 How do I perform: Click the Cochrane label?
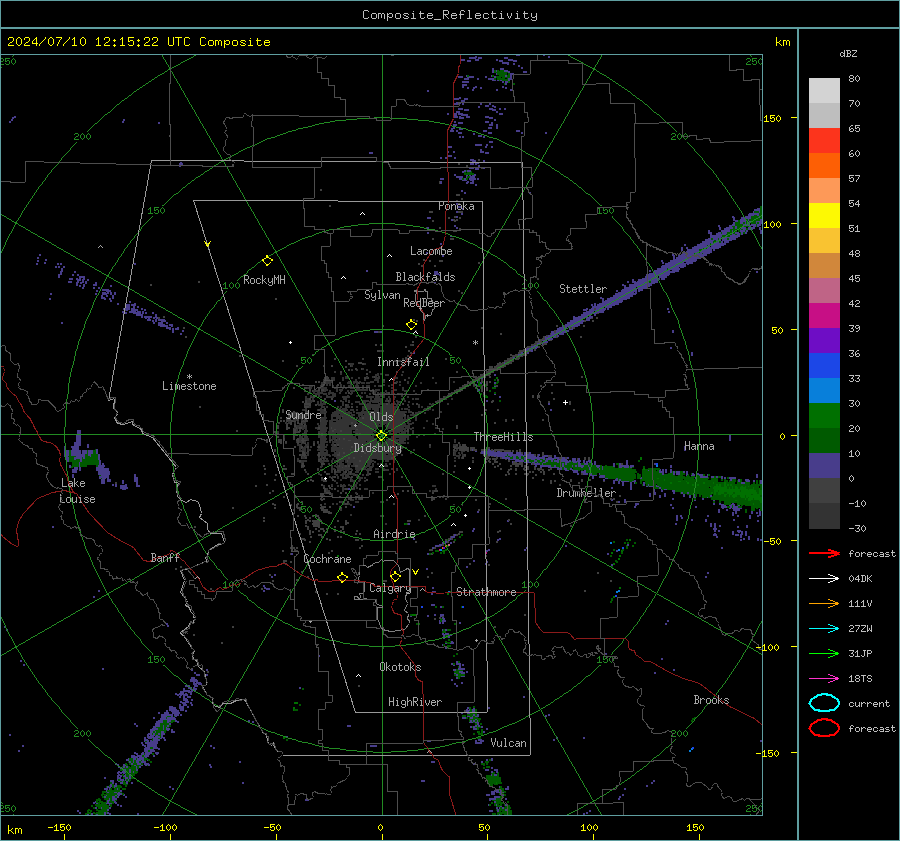(x=327, y=559)
